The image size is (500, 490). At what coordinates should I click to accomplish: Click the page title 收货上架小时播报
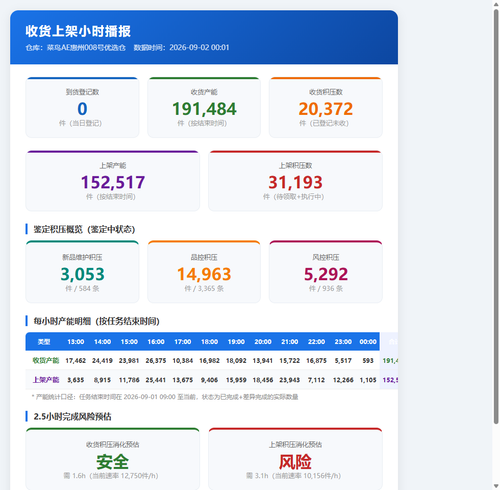click(x=78, y=31)
